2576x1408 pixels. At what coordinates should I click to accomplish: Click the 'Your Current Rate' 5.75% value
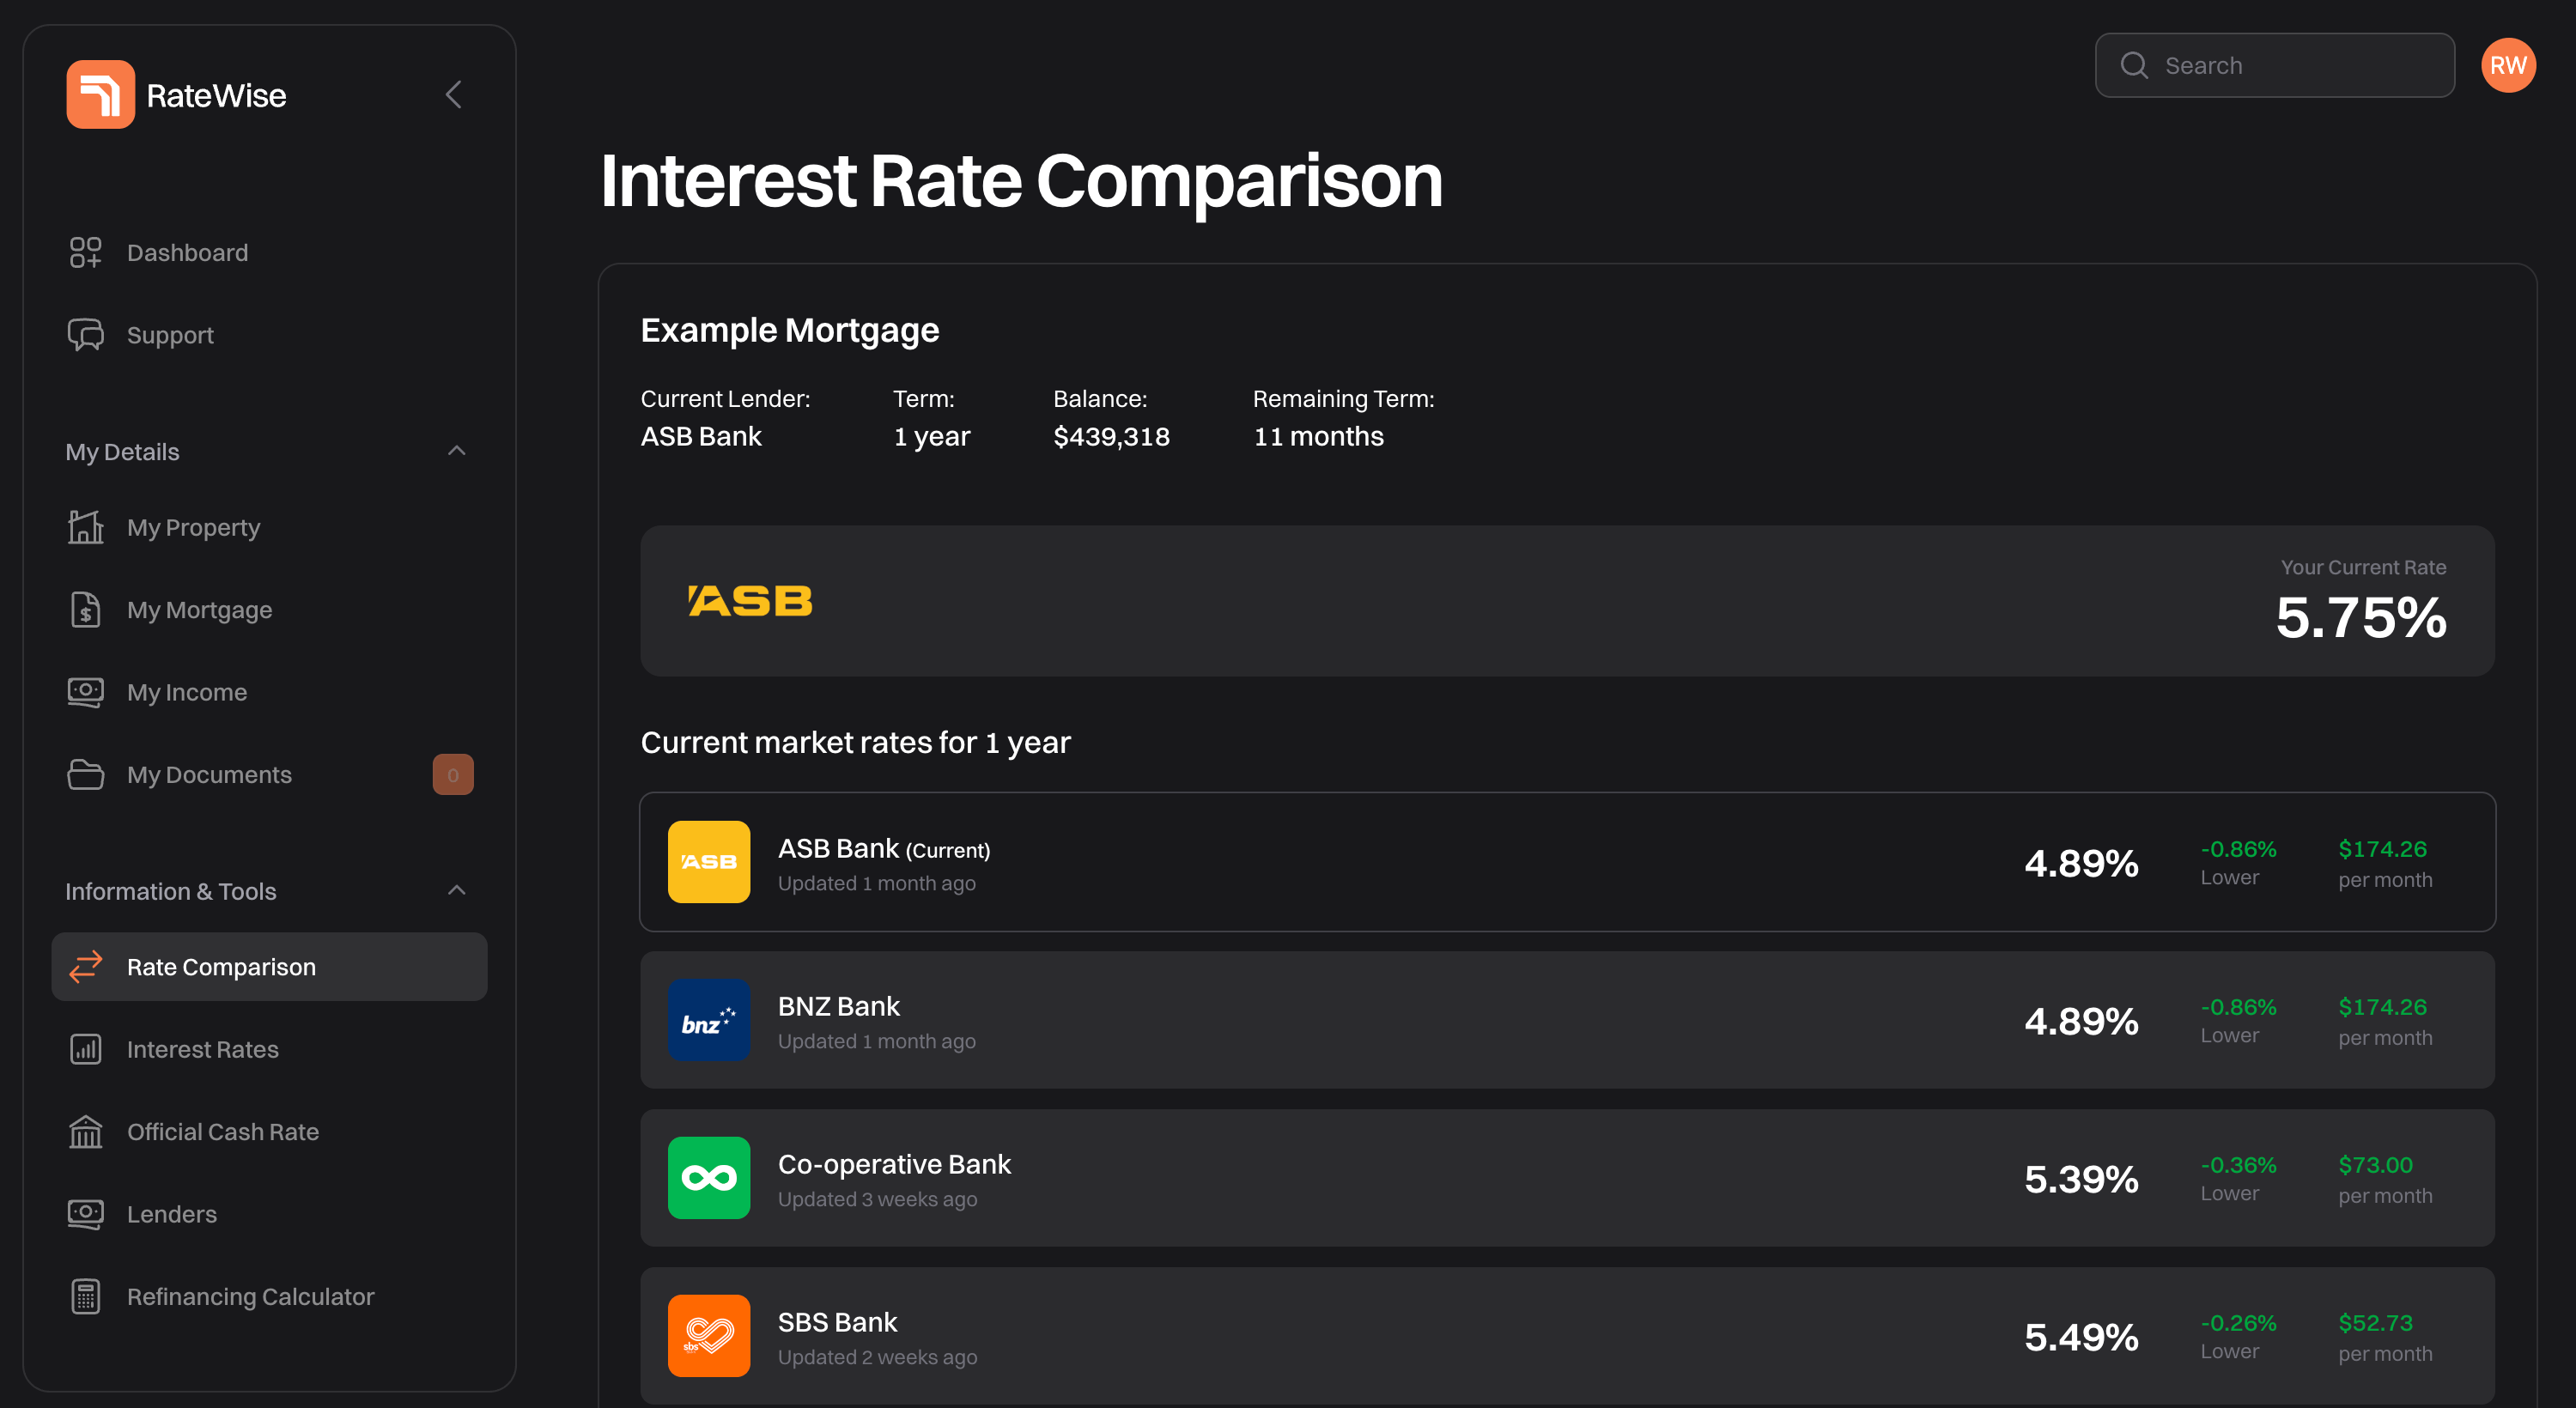tap(2361, 617)
